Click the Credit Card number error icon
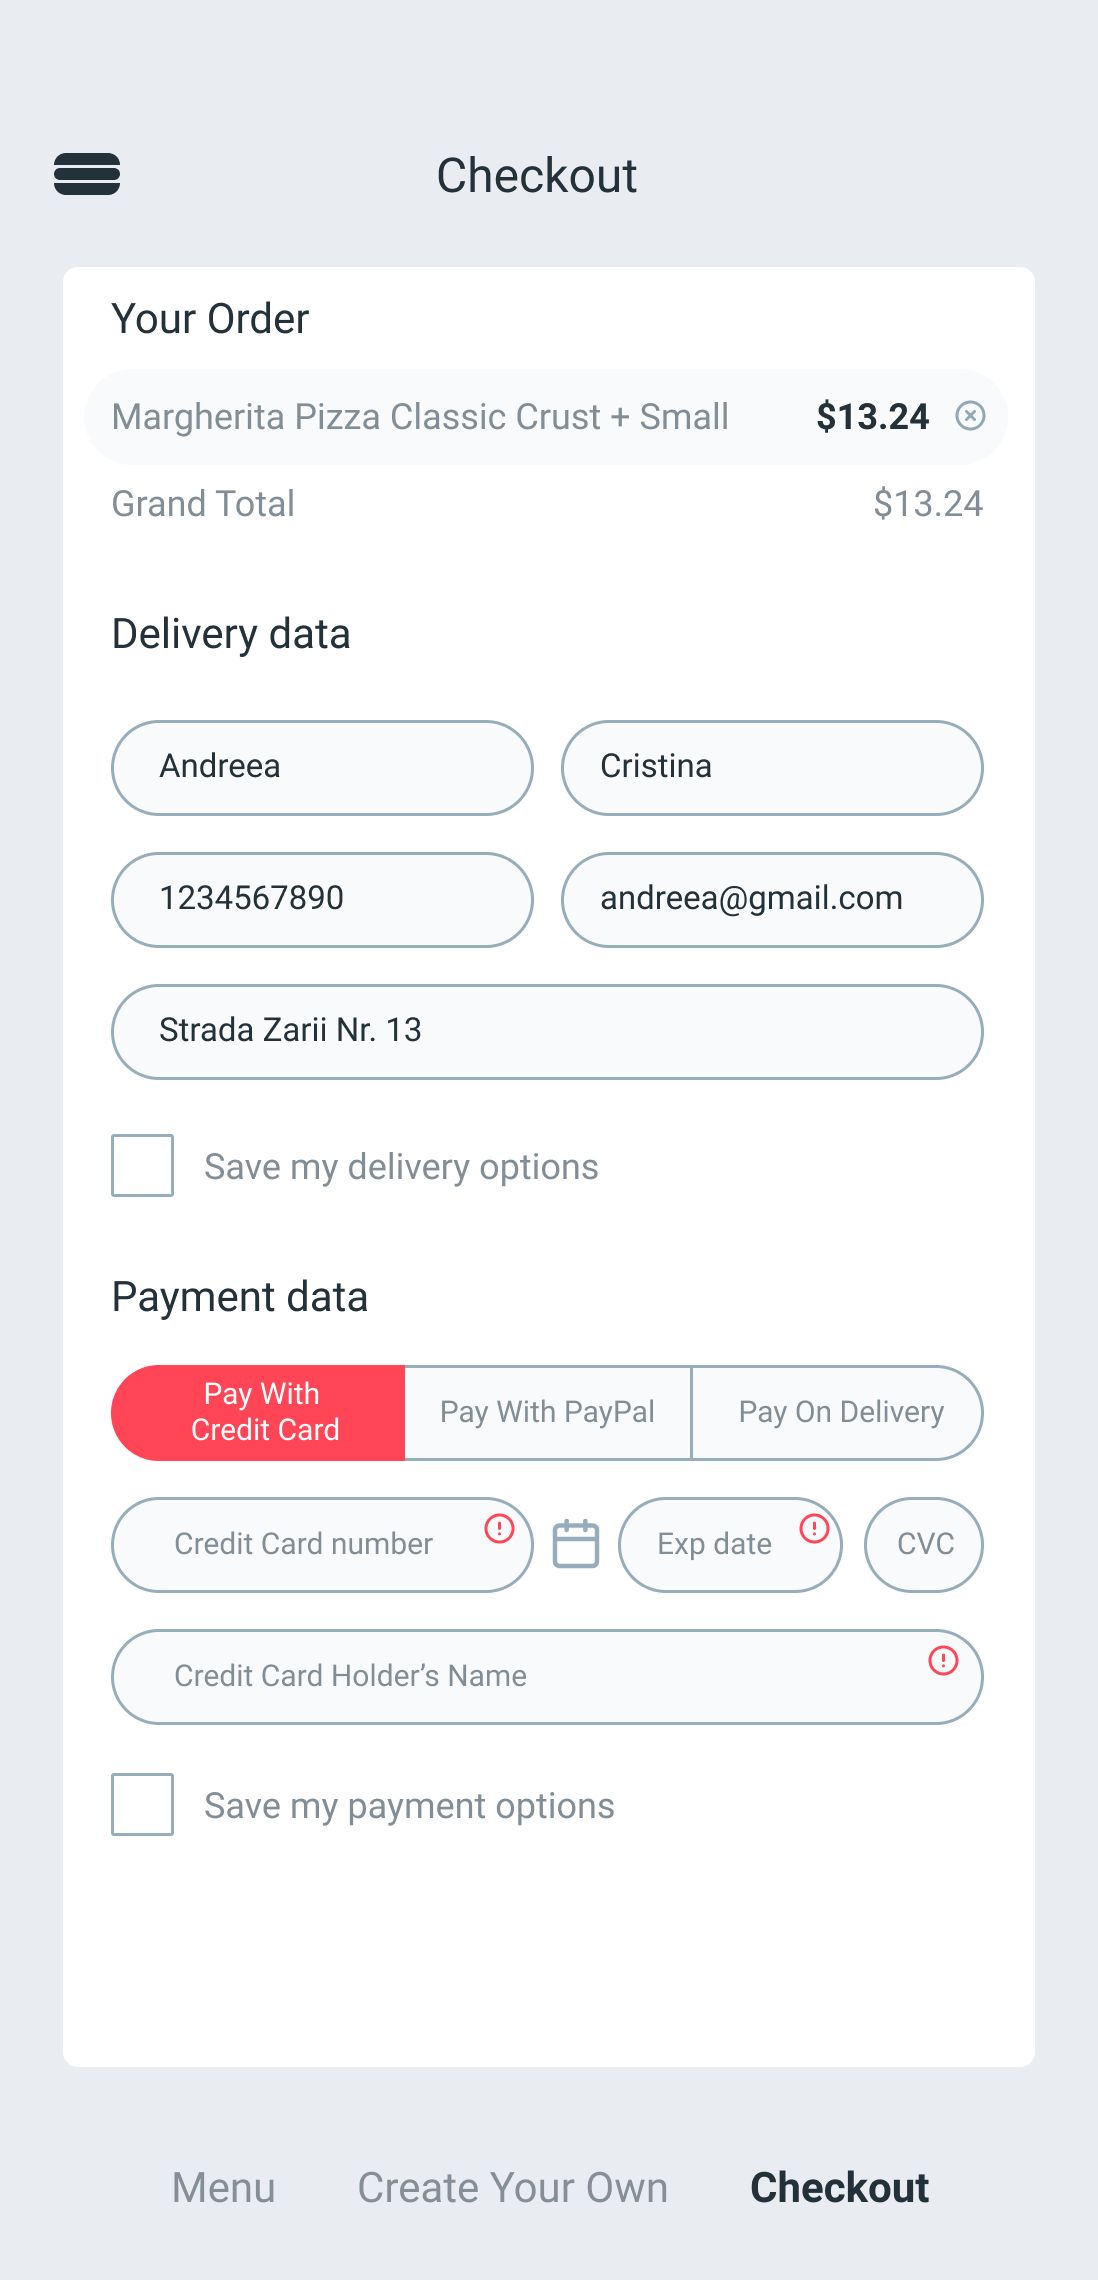The image size is (1098, 2280). (x=499, y=1528)
